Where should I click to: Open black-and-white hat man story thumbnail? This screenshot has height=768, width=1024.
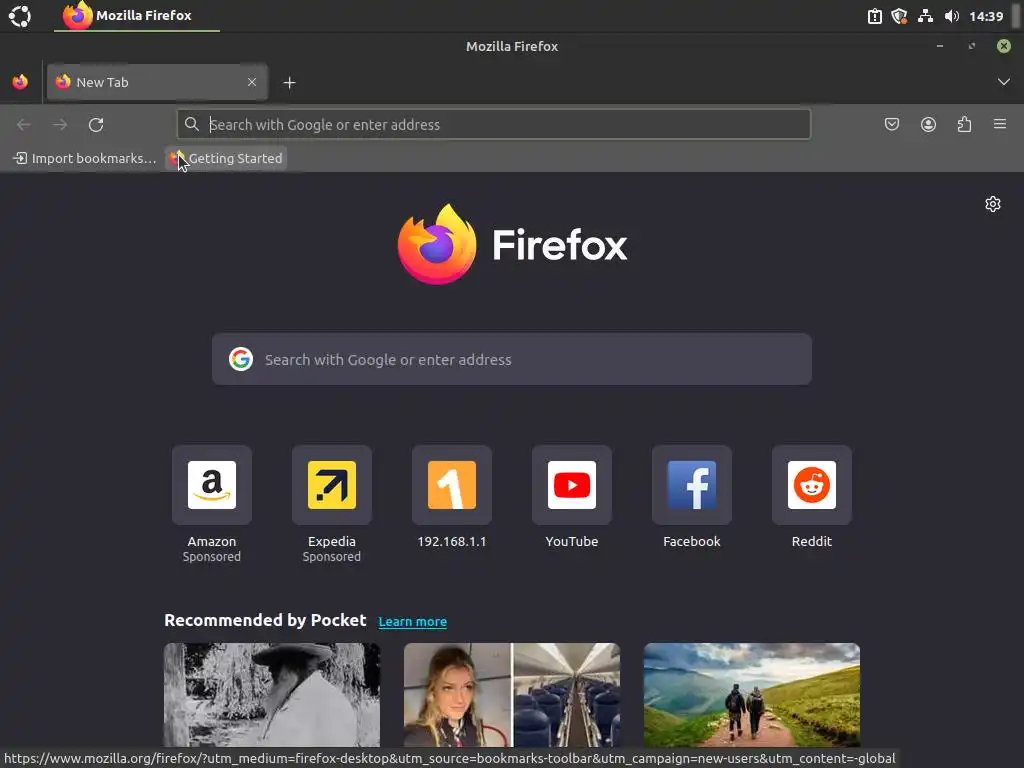point(272,695)
